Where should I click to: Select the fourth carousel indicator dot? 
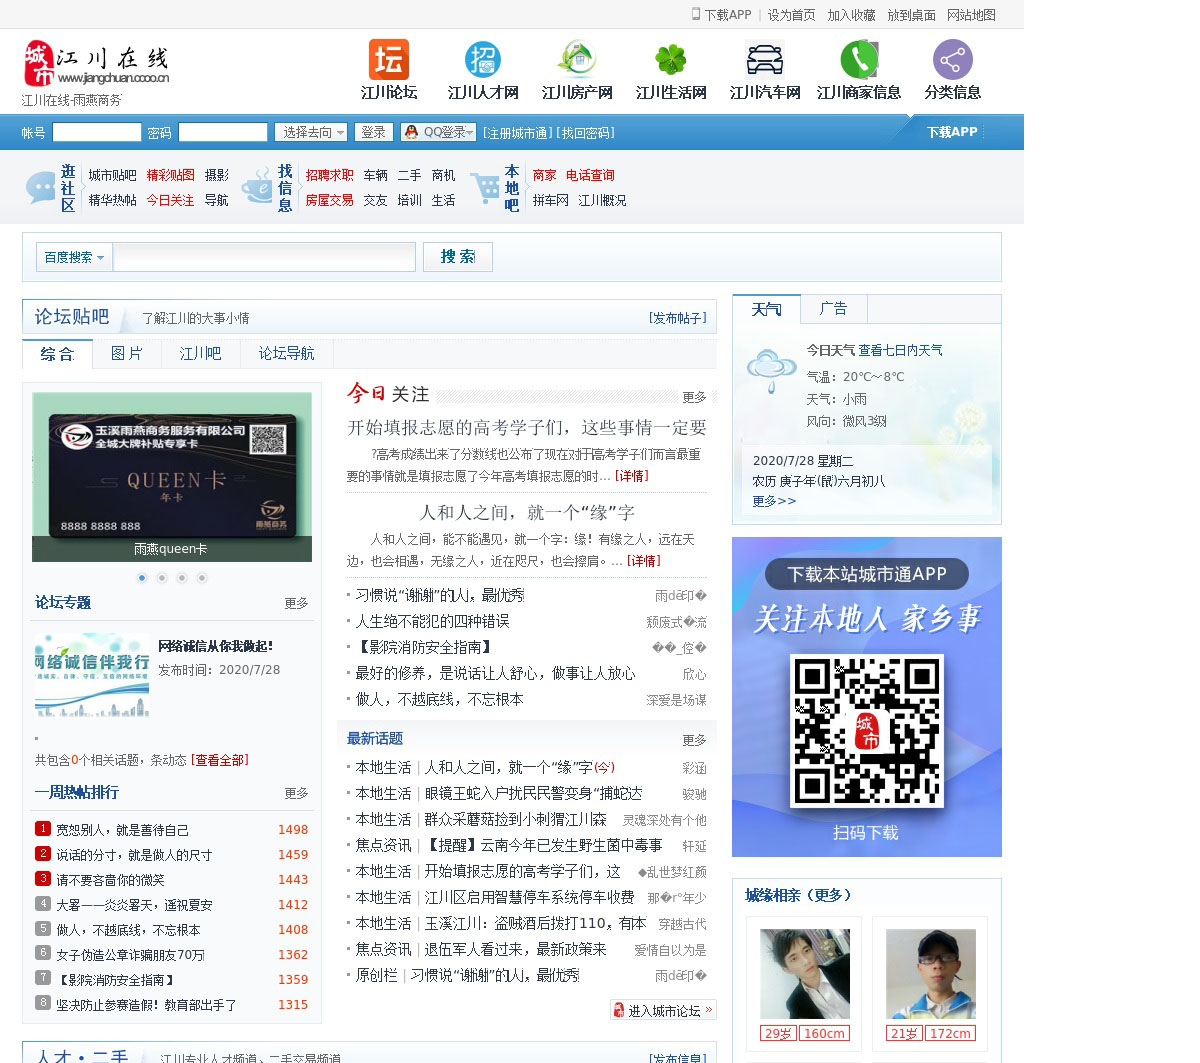click(202, 578)
